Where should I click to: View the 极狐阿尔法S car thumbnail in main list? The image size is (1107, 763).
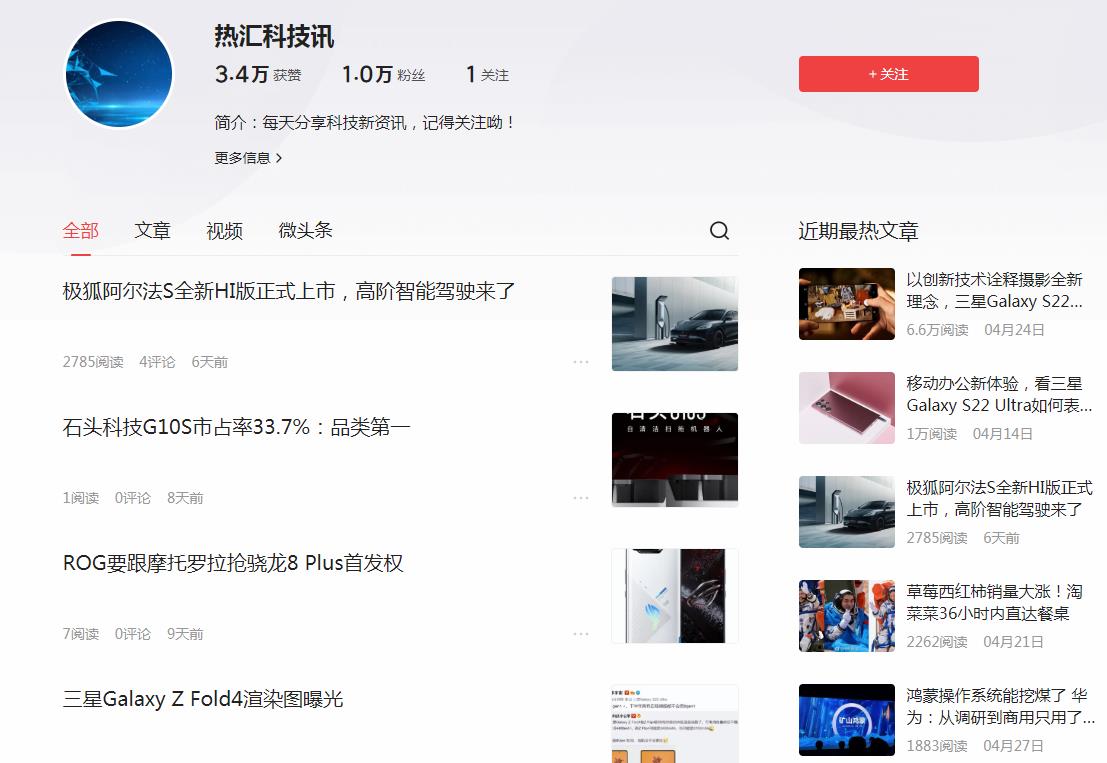[674, 324]
